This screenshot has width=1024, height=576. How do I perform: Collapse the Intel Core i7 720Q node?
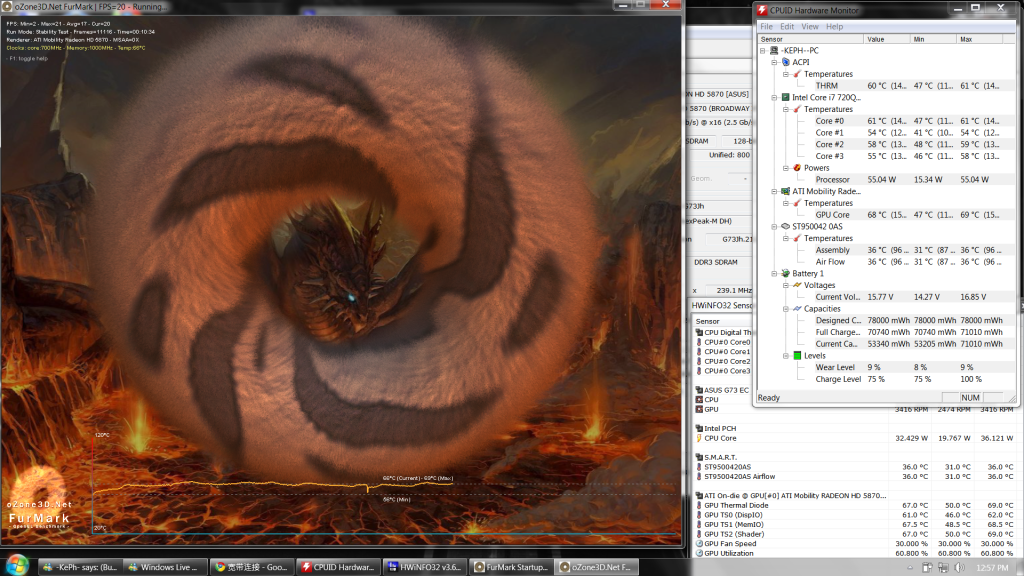pyautogui.click(x=775, y=97)
